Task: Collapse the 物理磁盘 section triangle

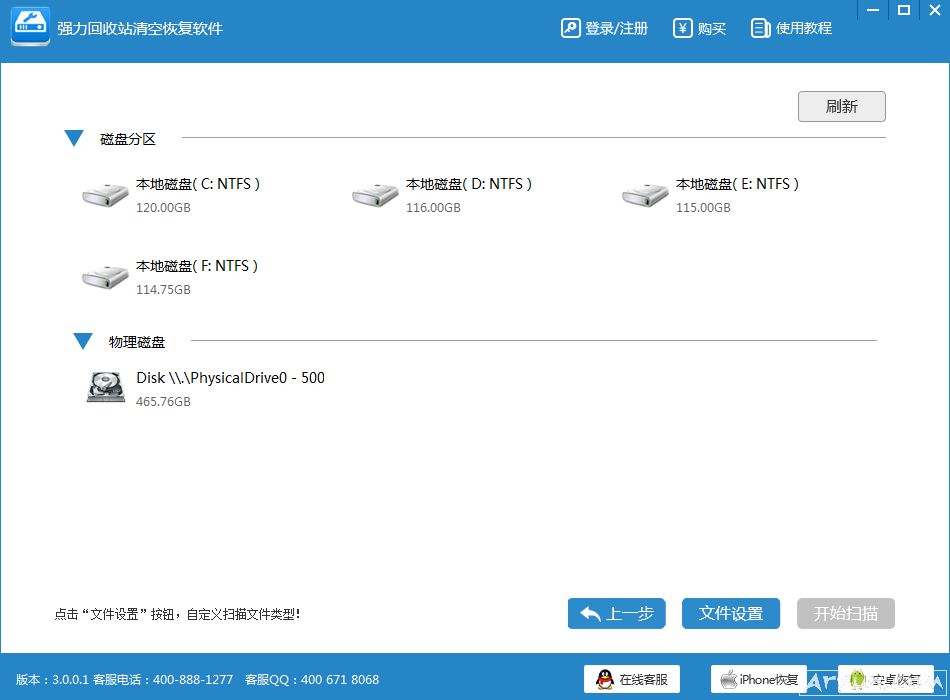Action: [x=82, y=341]
